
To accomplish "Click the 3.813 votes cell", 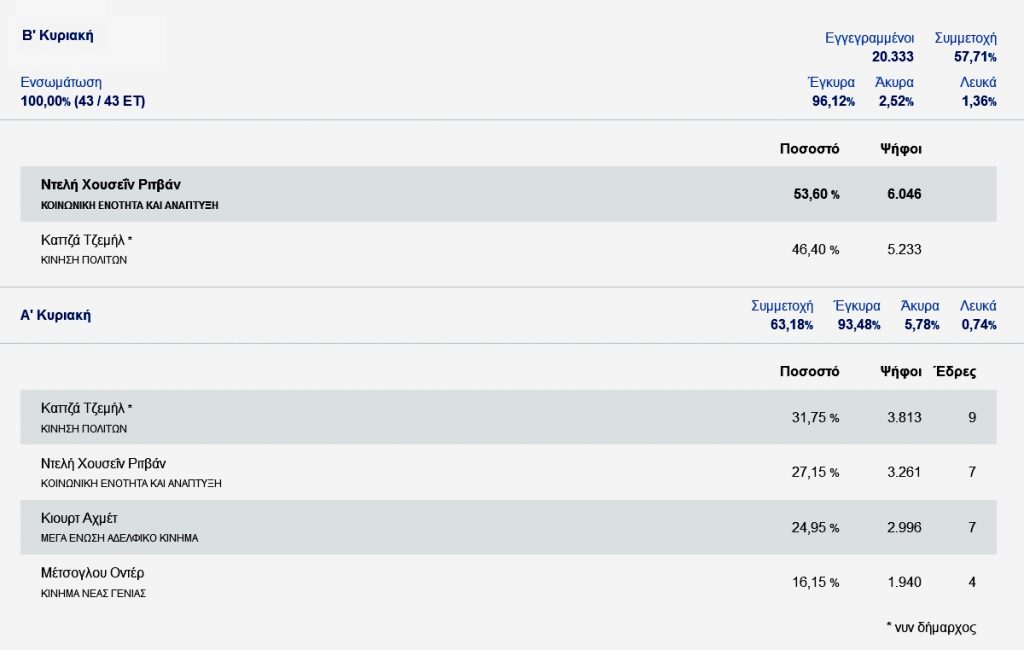I will [904, 417].
